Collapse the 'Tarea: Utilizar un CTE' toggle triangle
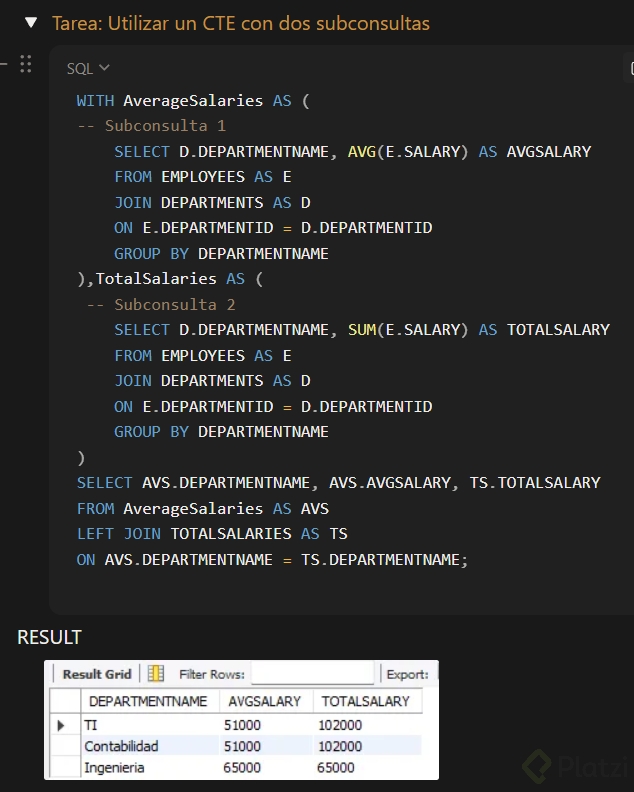Viewport: 634px width, 792px height. click(31, 23)
